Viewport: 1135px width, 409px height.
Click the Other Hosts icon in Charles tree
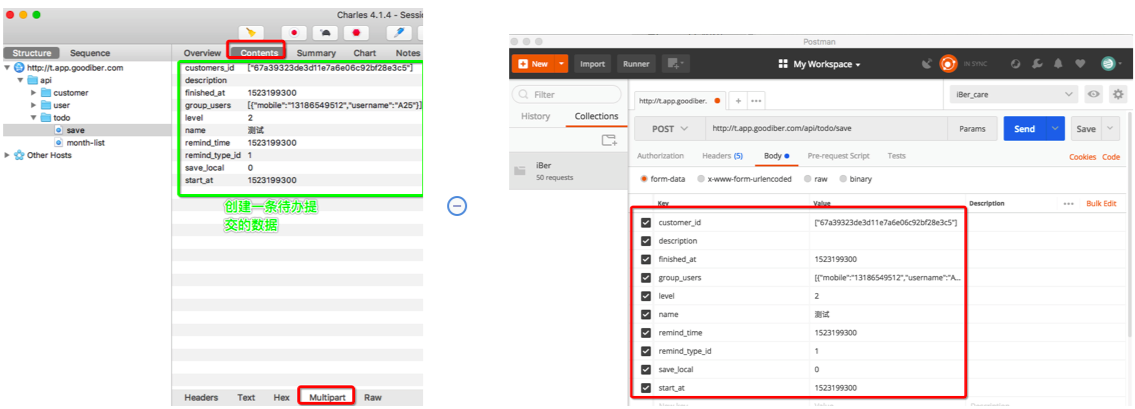(x=19, y=155)
